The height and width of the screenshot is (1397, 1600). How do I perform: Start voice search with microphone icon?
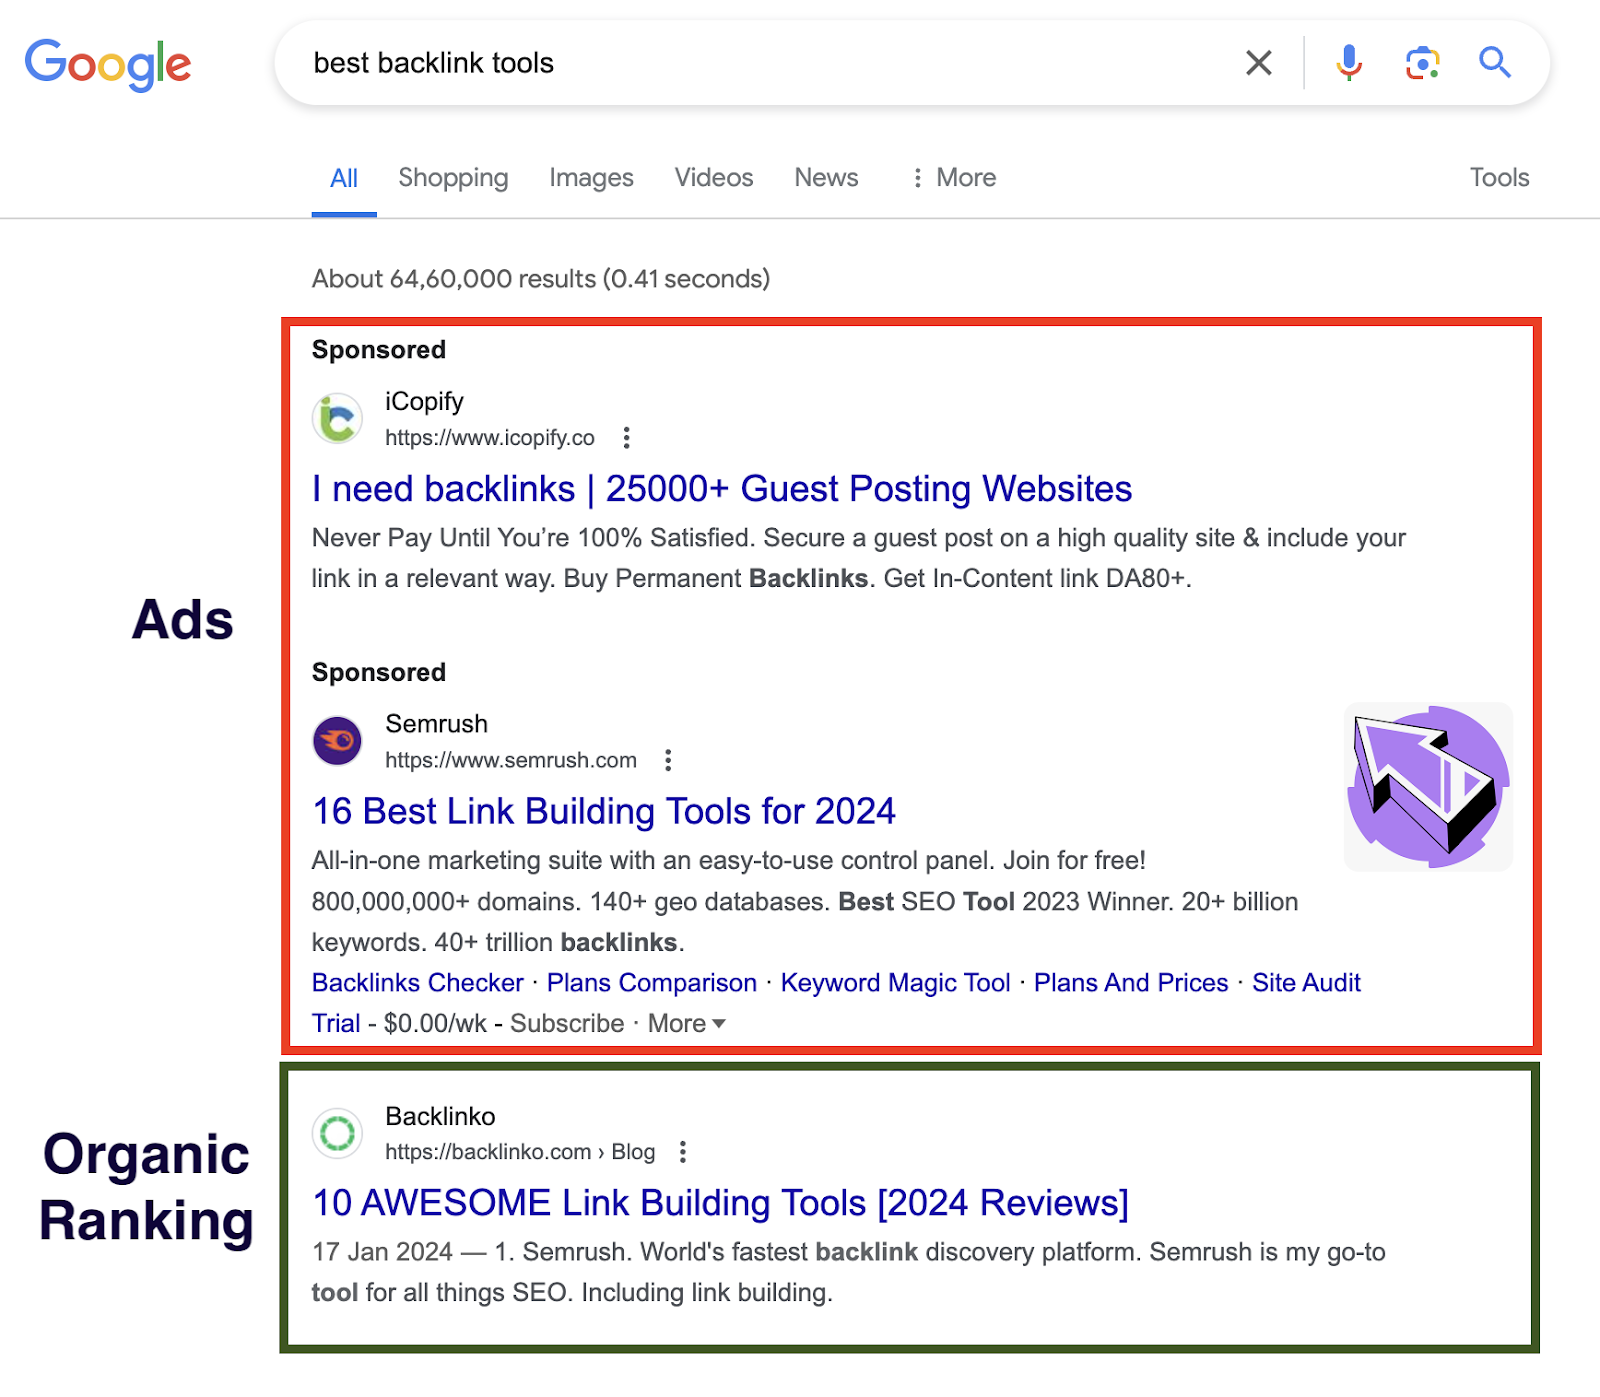[x=1348, y=63]
